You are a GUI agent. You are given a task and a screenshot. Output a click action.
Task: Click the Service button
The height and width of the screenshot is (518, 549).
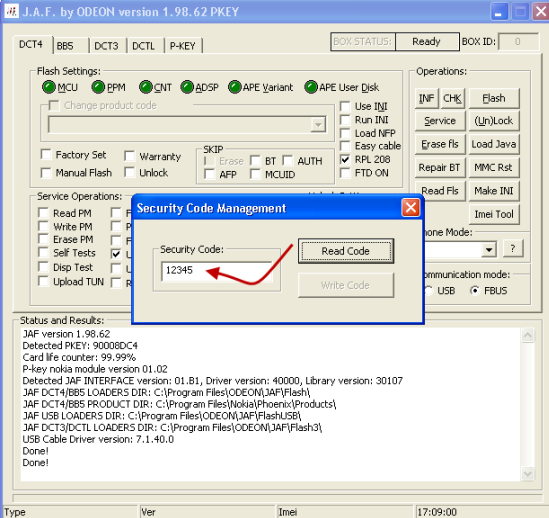440,121
